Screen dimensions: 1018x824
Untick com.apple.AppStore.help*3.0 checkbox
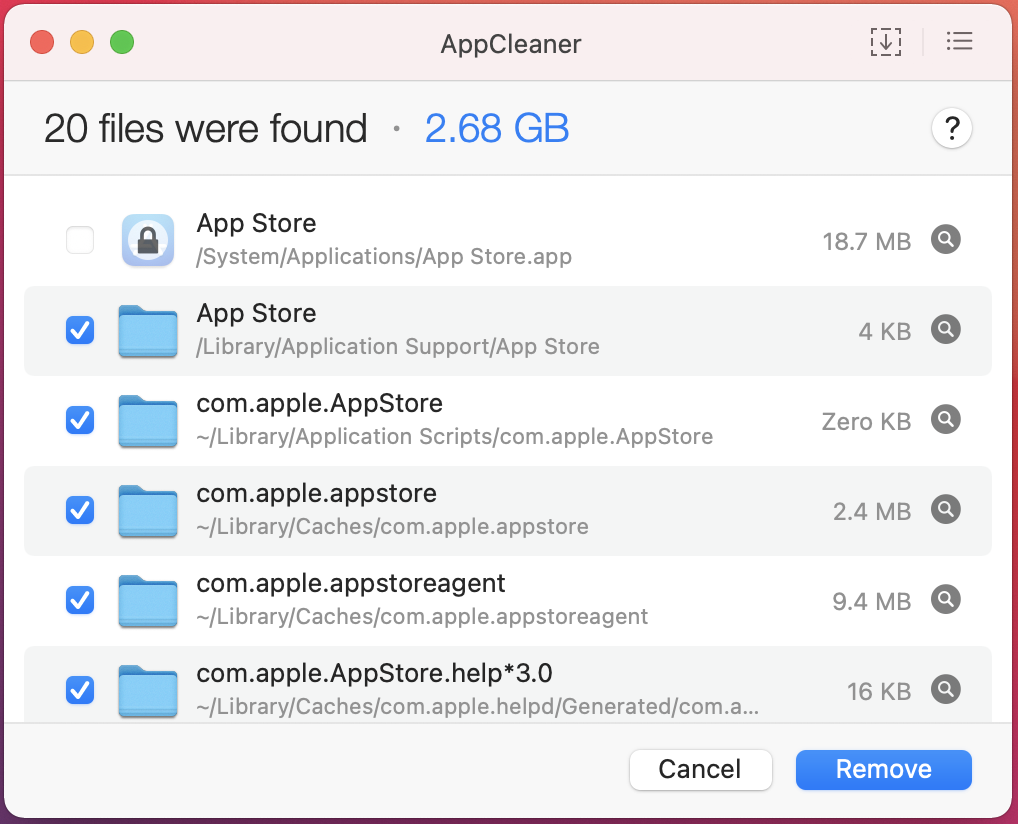tap(80, 690)
